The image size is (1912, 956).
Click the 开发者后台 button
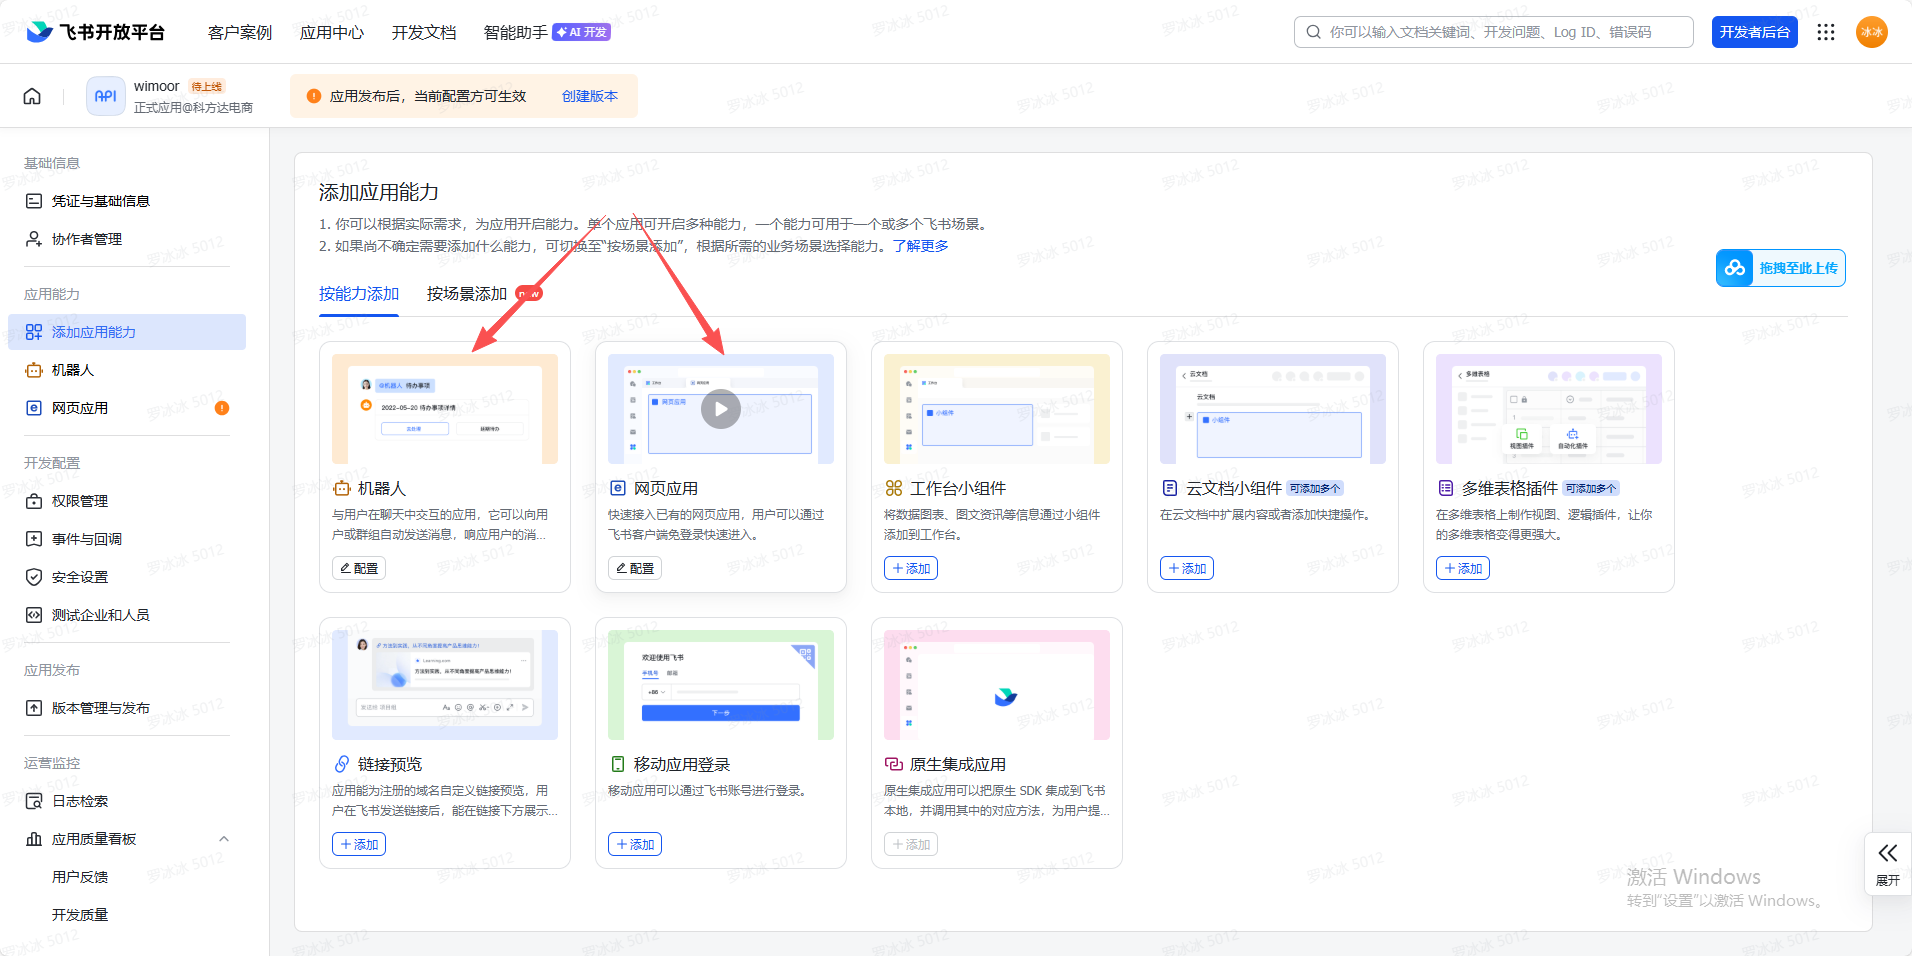1754,32
